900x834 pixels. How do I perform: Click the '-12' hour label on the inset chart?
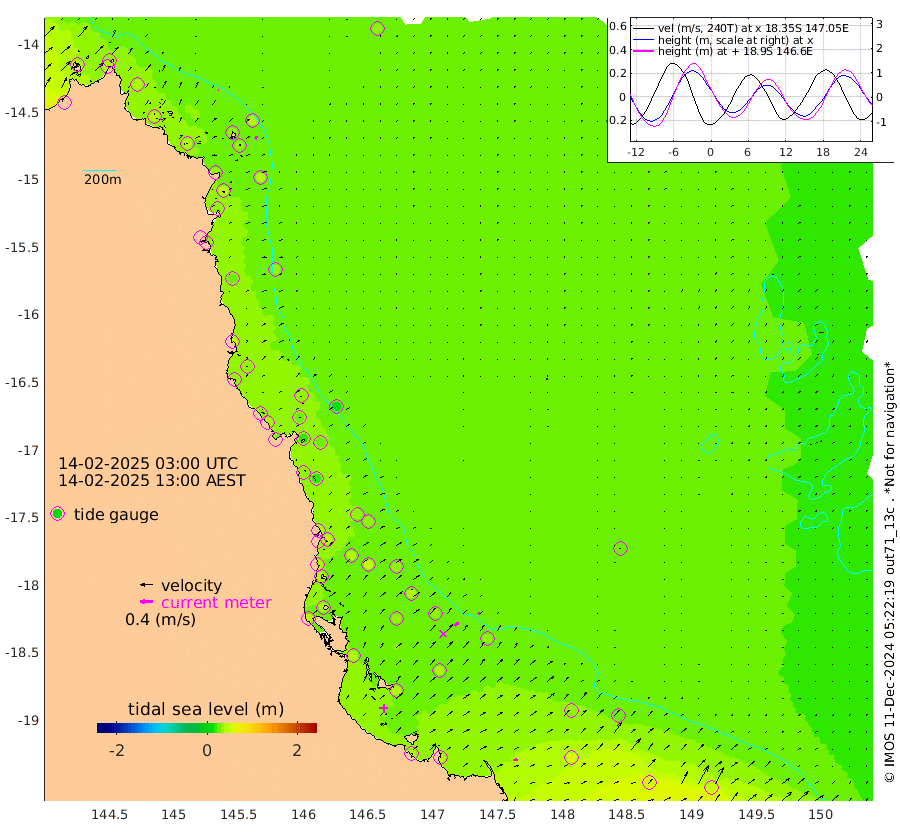pos(635,152)
